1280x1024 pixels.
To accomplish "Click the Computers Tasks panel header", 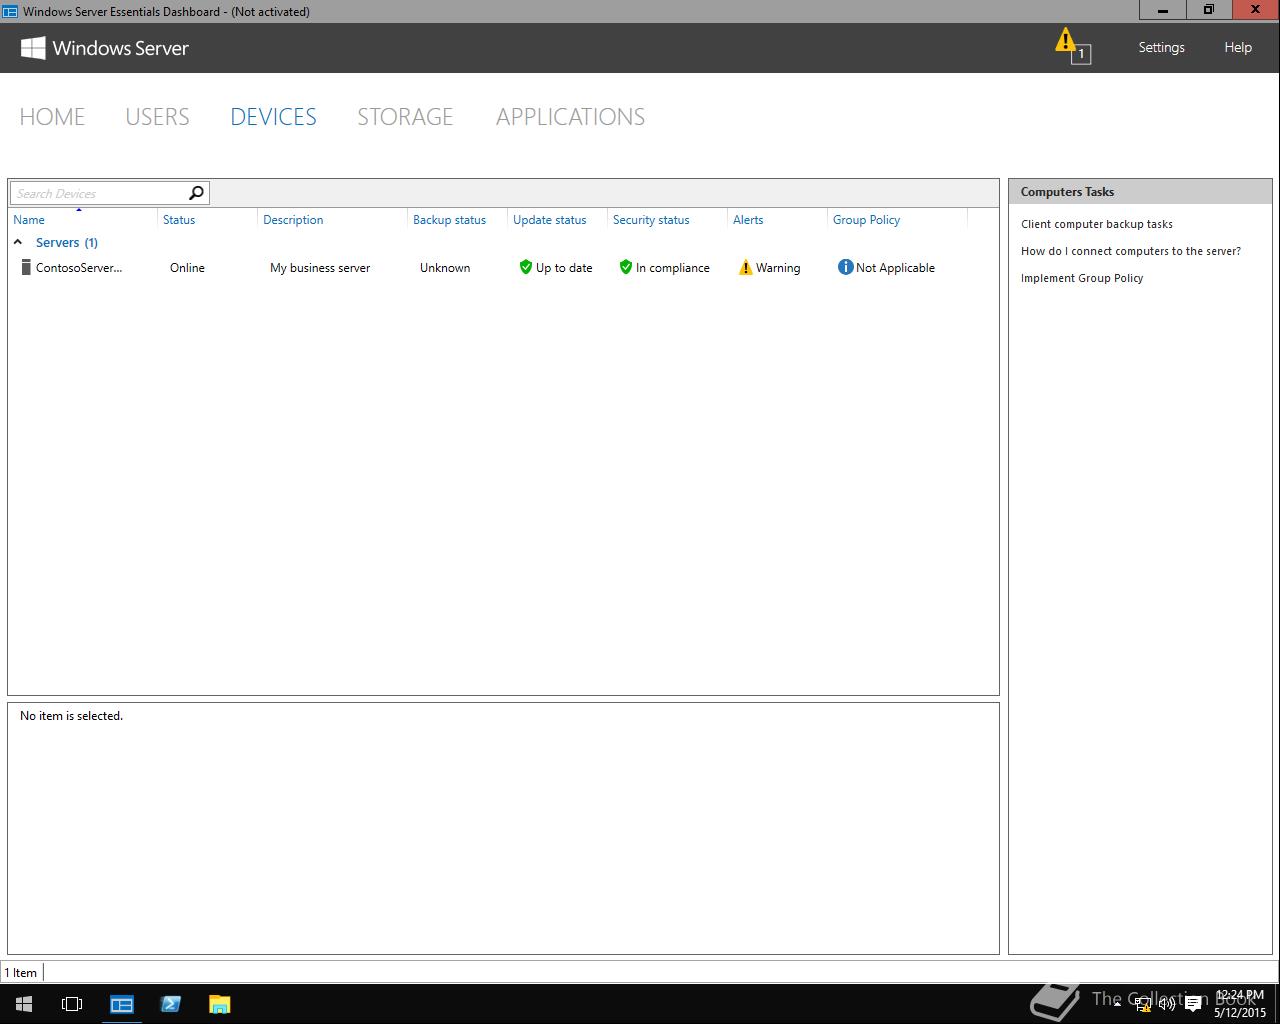I will [x=1140, y=192].
